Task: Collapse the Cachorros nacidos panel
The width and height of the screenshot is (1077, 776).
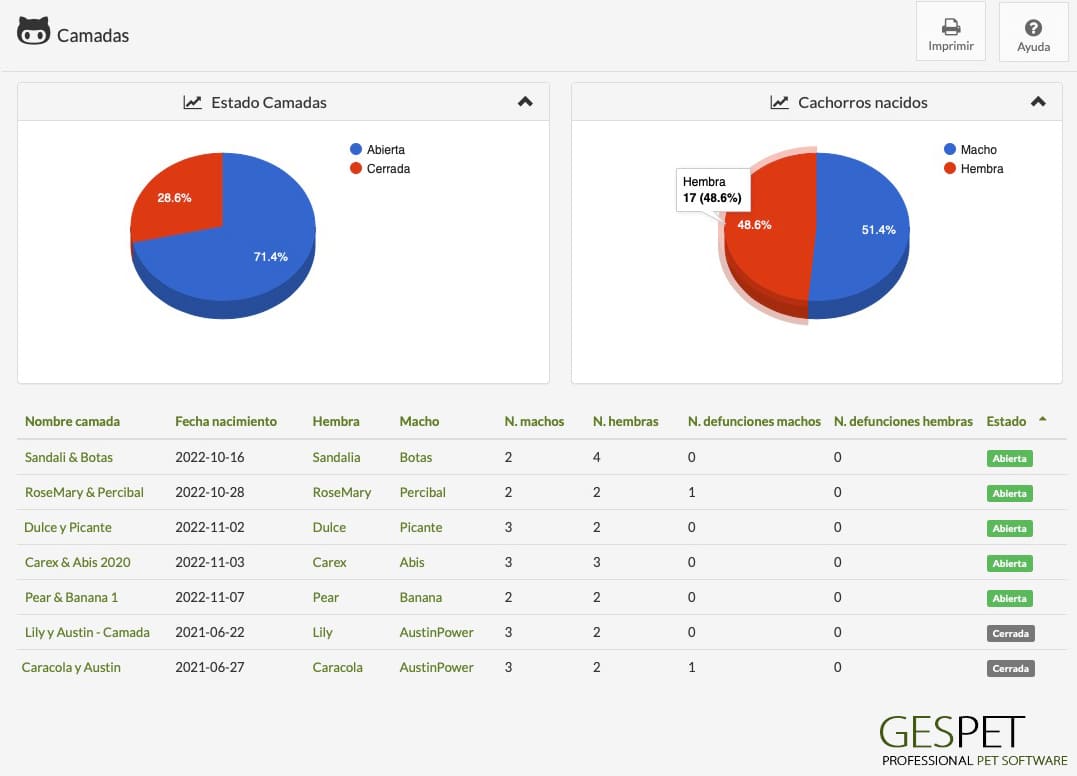Action: pos(1038,102)
